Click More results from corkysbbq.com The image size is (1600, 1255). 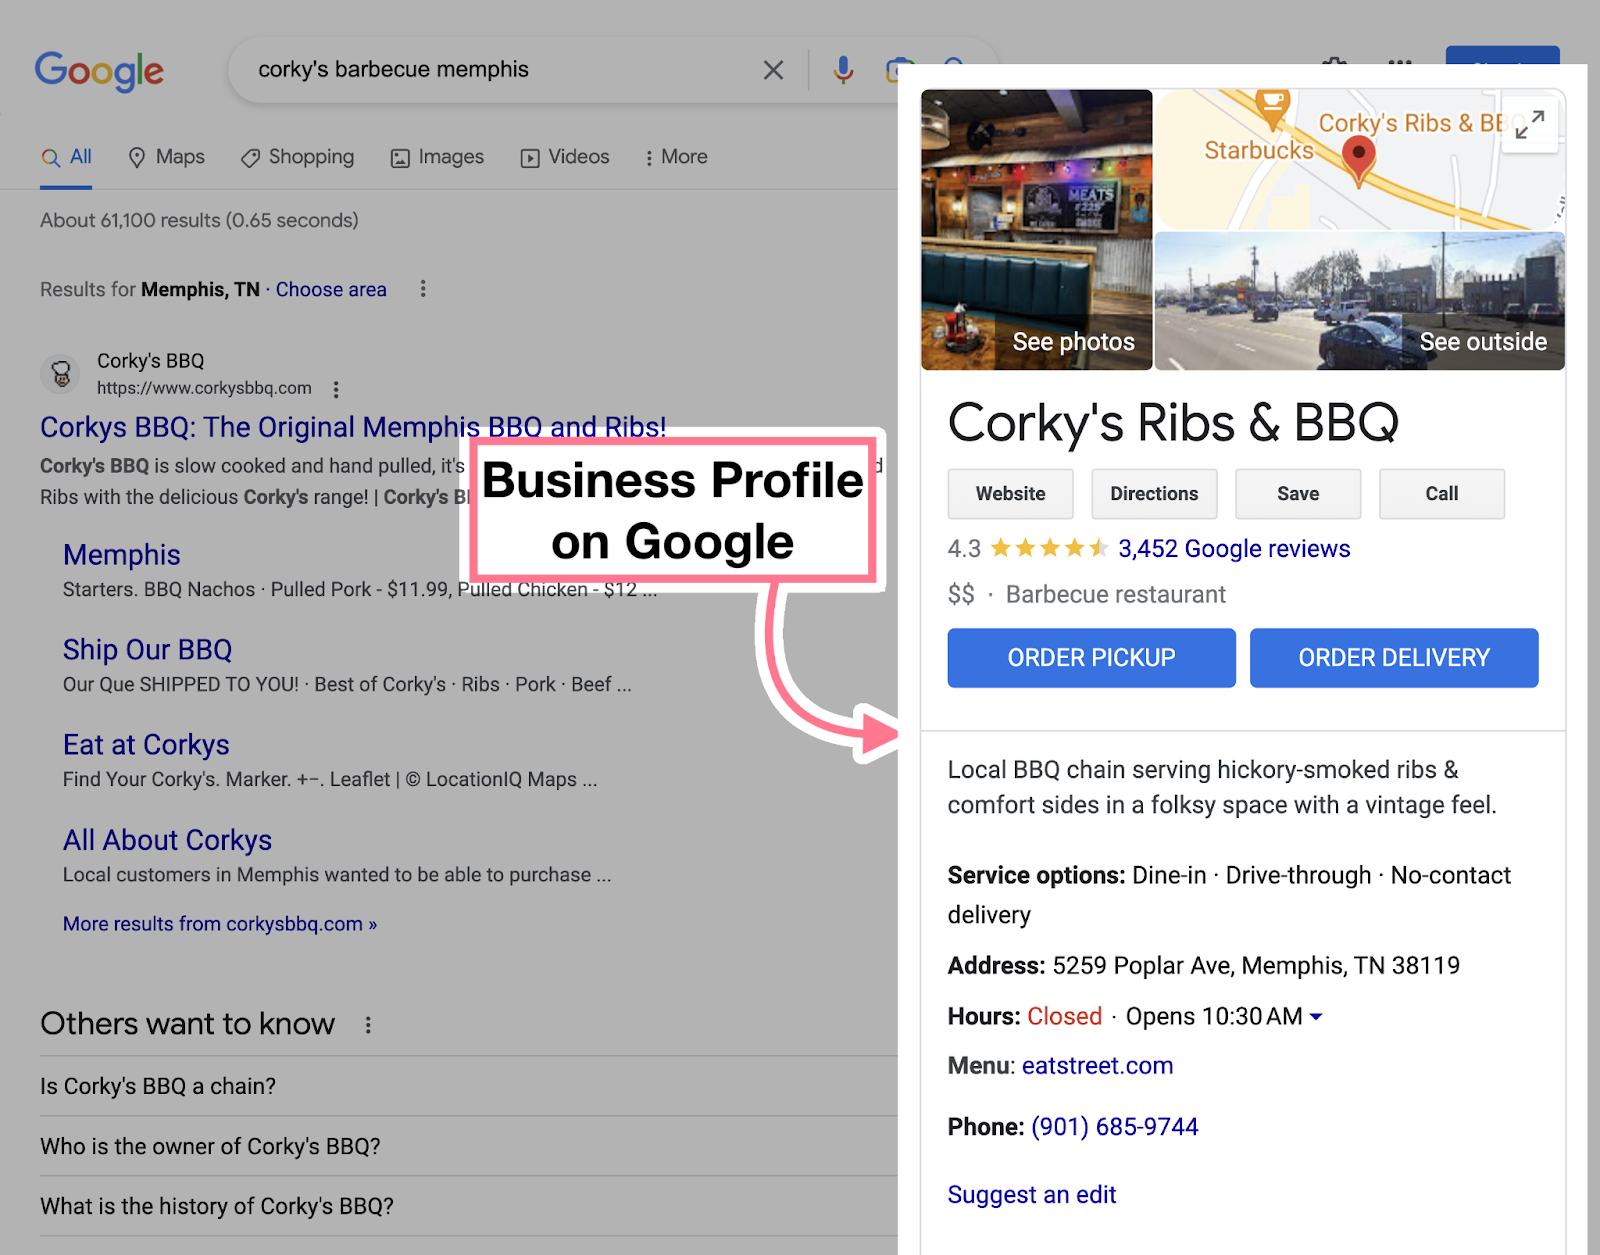tap(220, 924)
